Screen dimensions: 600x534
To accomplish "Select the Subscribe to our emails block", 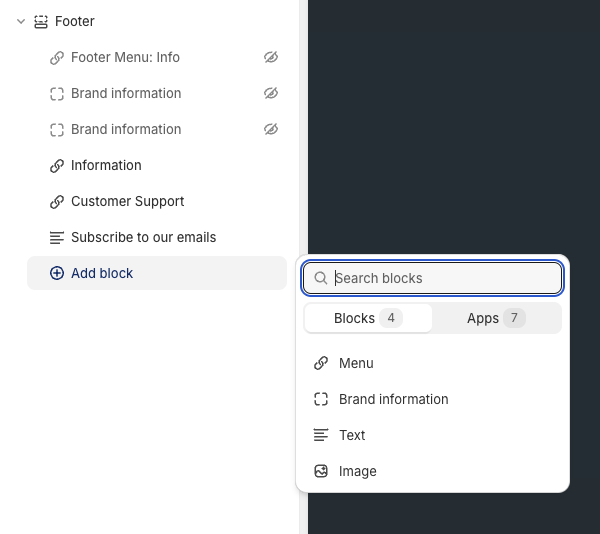I will click(143, 237).
